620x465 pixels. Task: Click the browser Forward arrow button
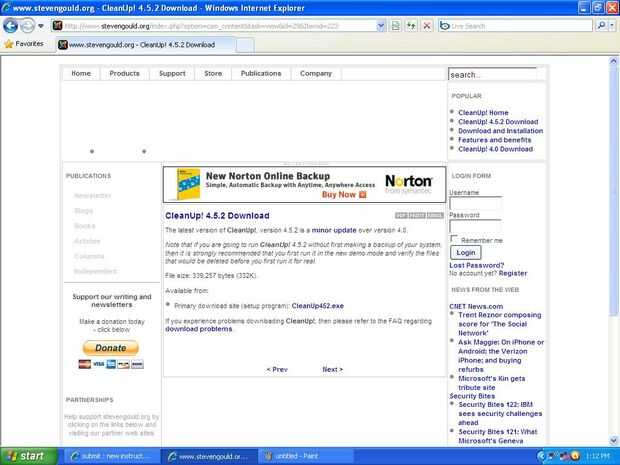(27, 26)
